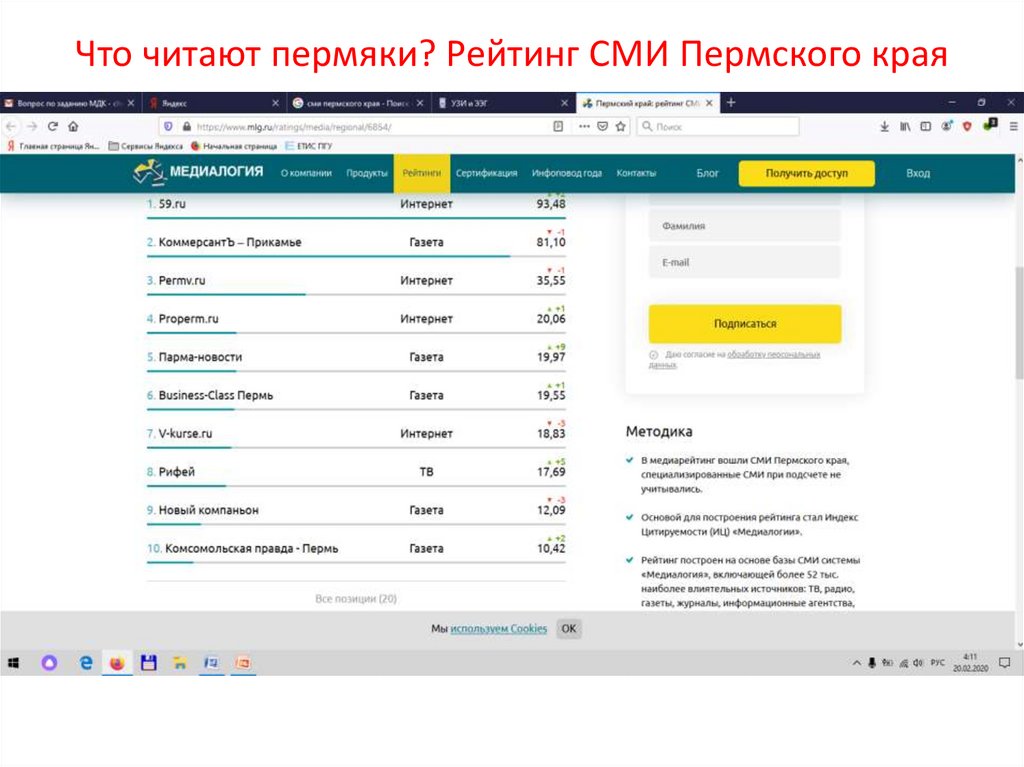Open the 'Главная страница Ян...' bookmark

pos(54,146)
